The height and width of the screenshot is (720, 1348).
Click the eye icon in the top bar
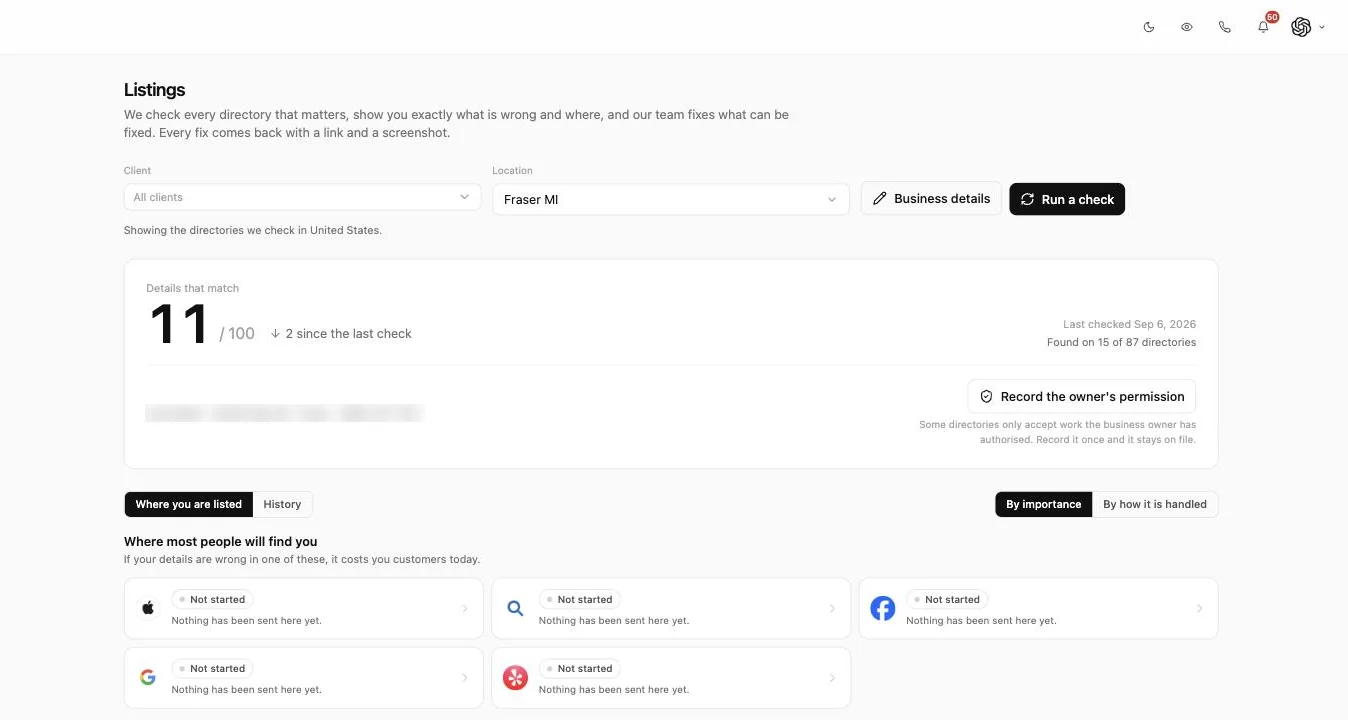[x=1187, y=27]
